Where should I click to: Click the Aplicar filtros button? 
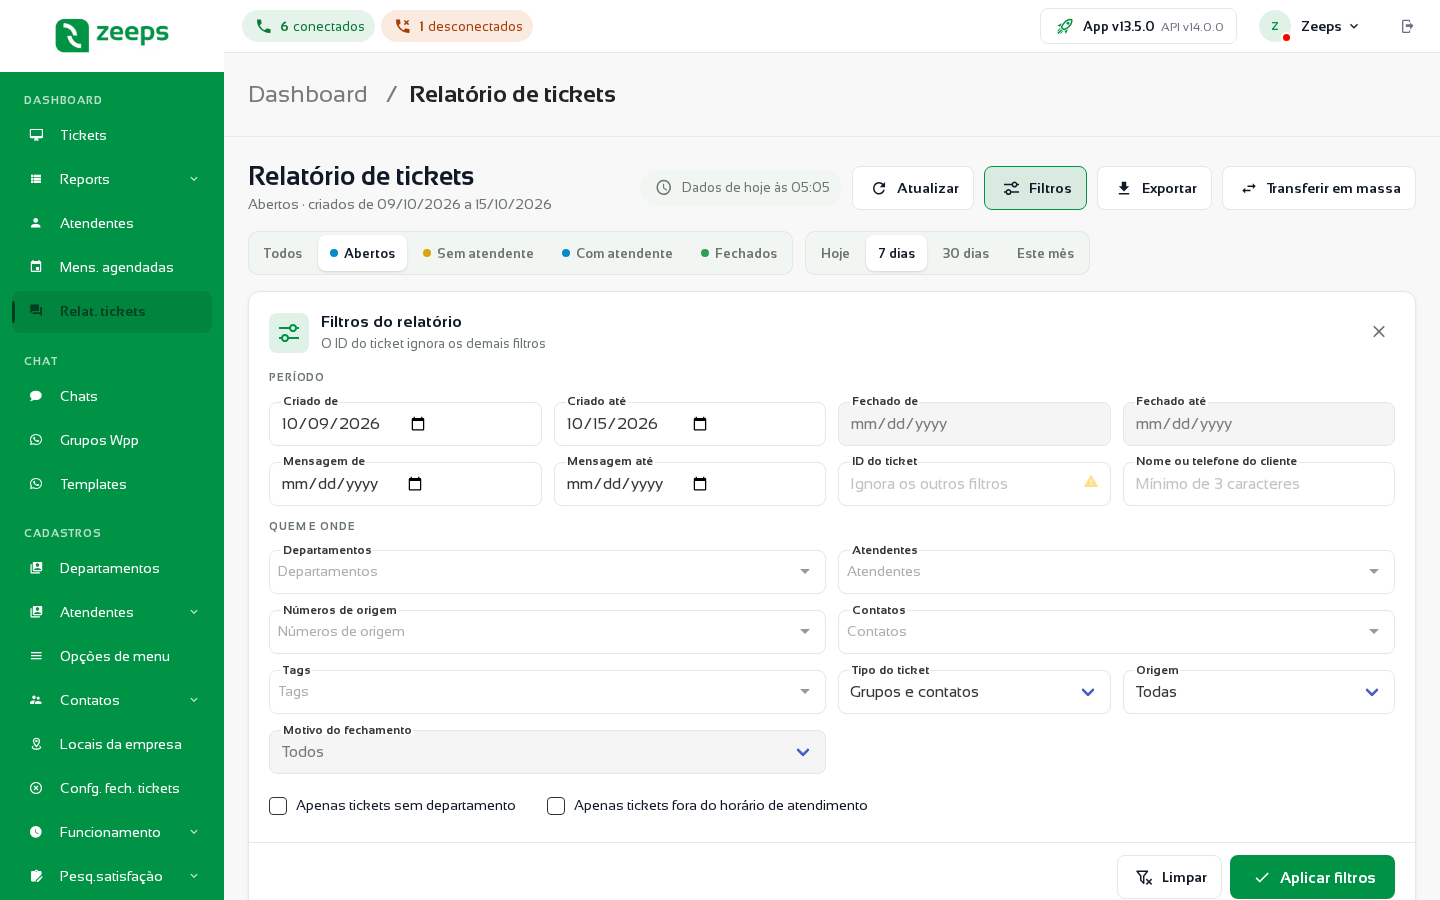(x=1312, y=877)
